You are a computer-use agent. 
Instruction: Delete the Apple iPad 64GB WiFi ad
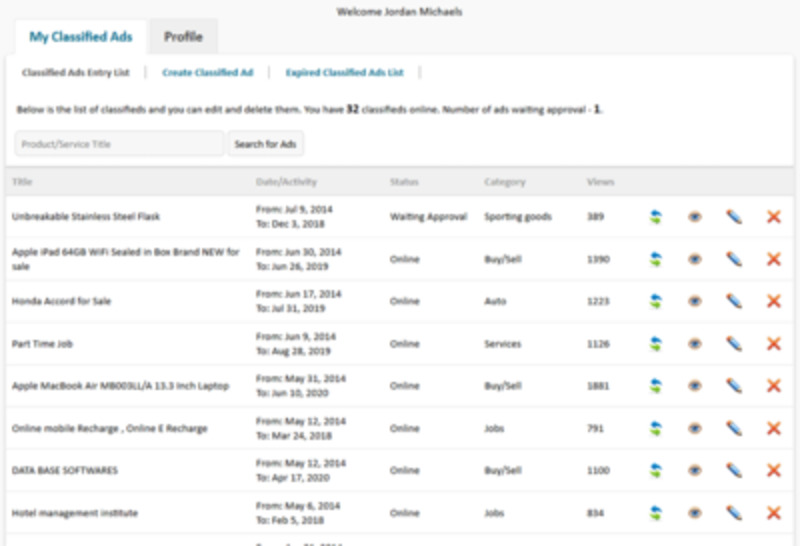click(774, 259)
